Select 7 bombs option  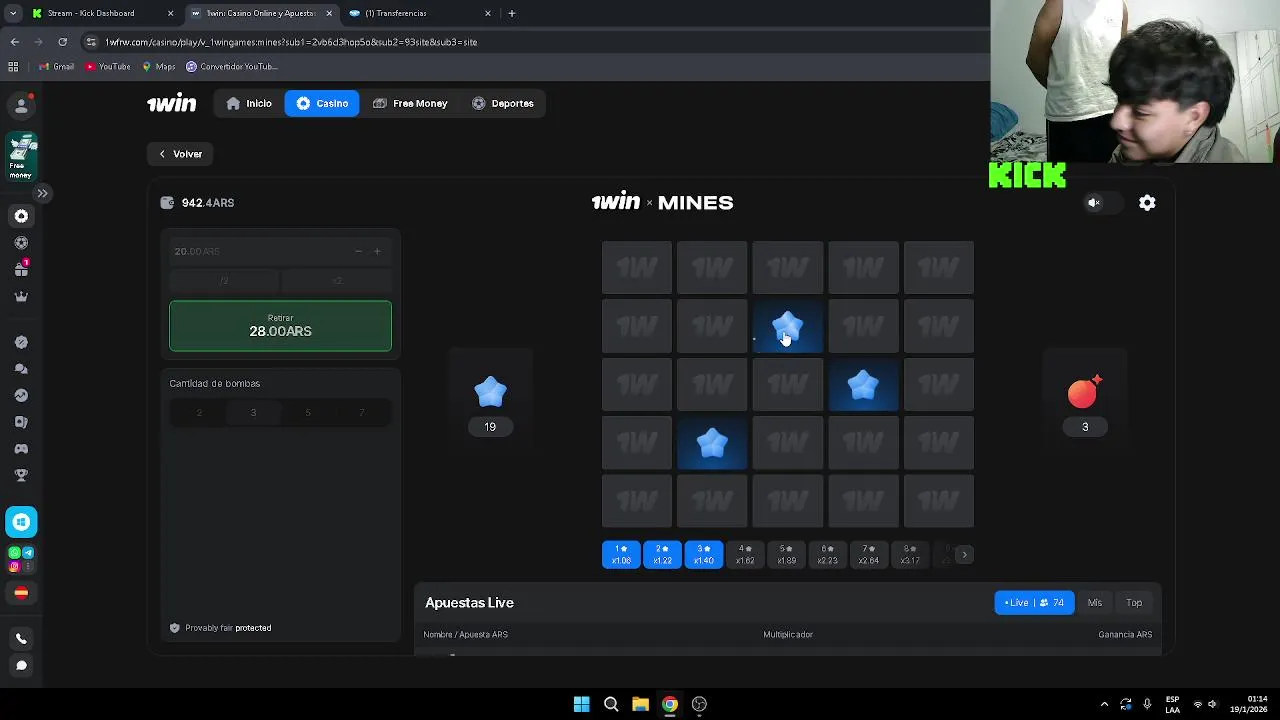pyautogui.click(x=362, y=413)
